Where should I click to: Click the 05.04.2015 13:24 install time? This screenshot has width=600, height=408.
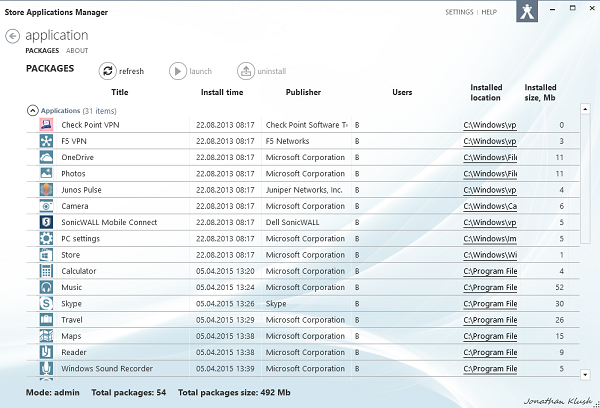pos(225,287)
